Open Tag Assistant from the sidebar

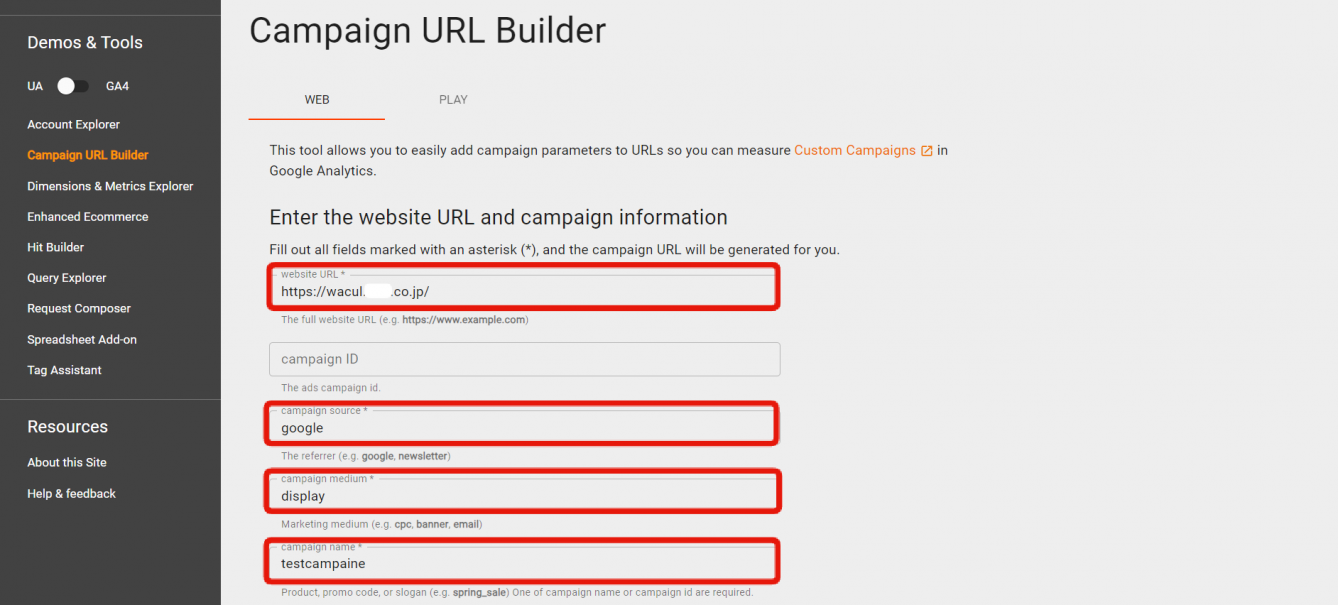[x=65, y=370]
